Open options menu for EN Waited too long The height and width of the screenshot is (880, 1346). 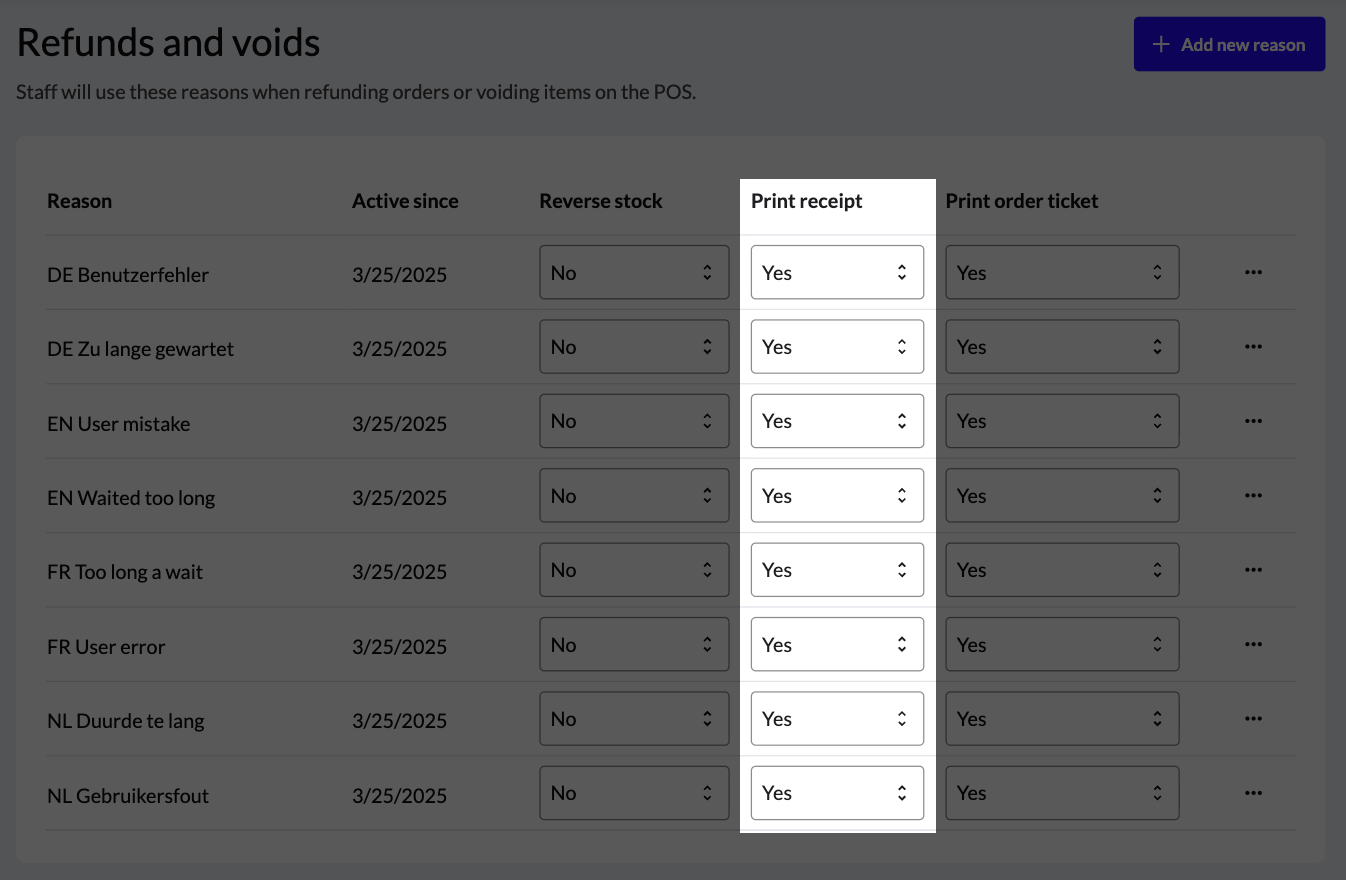coord(1253,495)
